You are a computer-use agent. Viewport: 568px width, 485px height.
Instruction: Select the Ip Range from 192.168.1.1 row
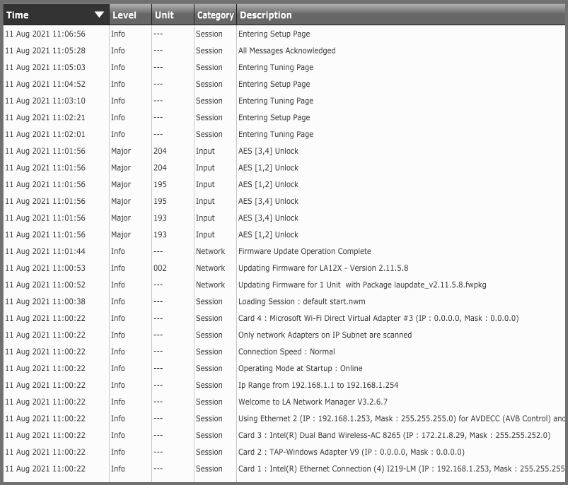284,385
